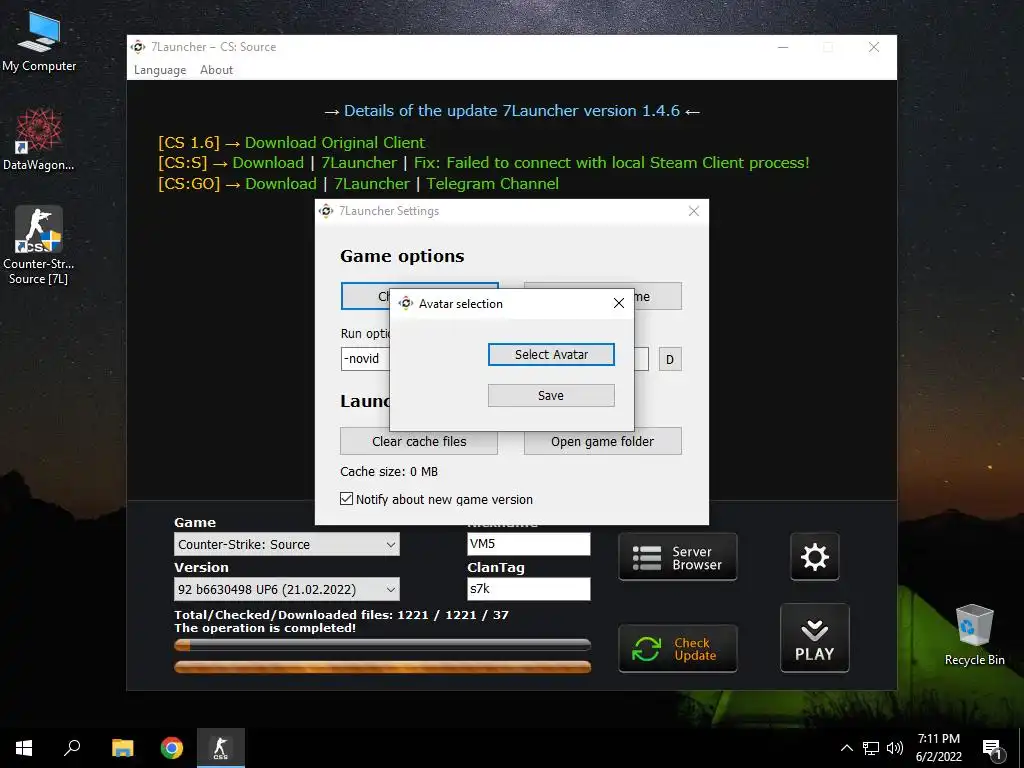This screenshot has height=768, width=1024.
Task: Toggle Notify about new game version checkbox
Action: (x=347, y=499)
